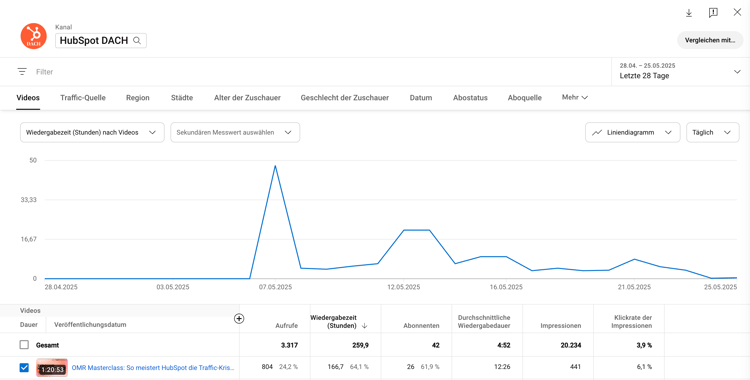750x380 pixels.
Task: Click the line chart icon in Liniendiagramm
Action: tap(597, 133)
